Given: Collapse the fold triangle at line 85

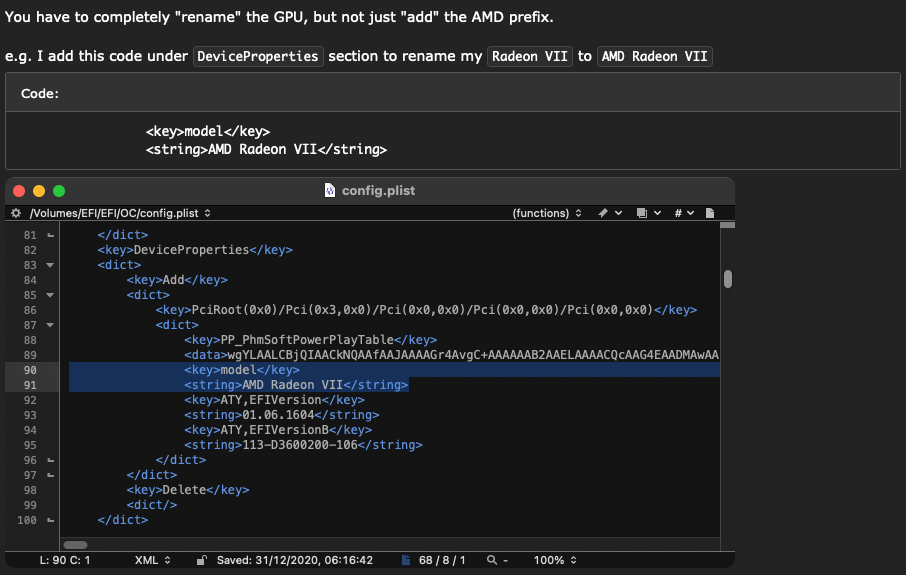Looking at the screenshot, I should (50, 295).
